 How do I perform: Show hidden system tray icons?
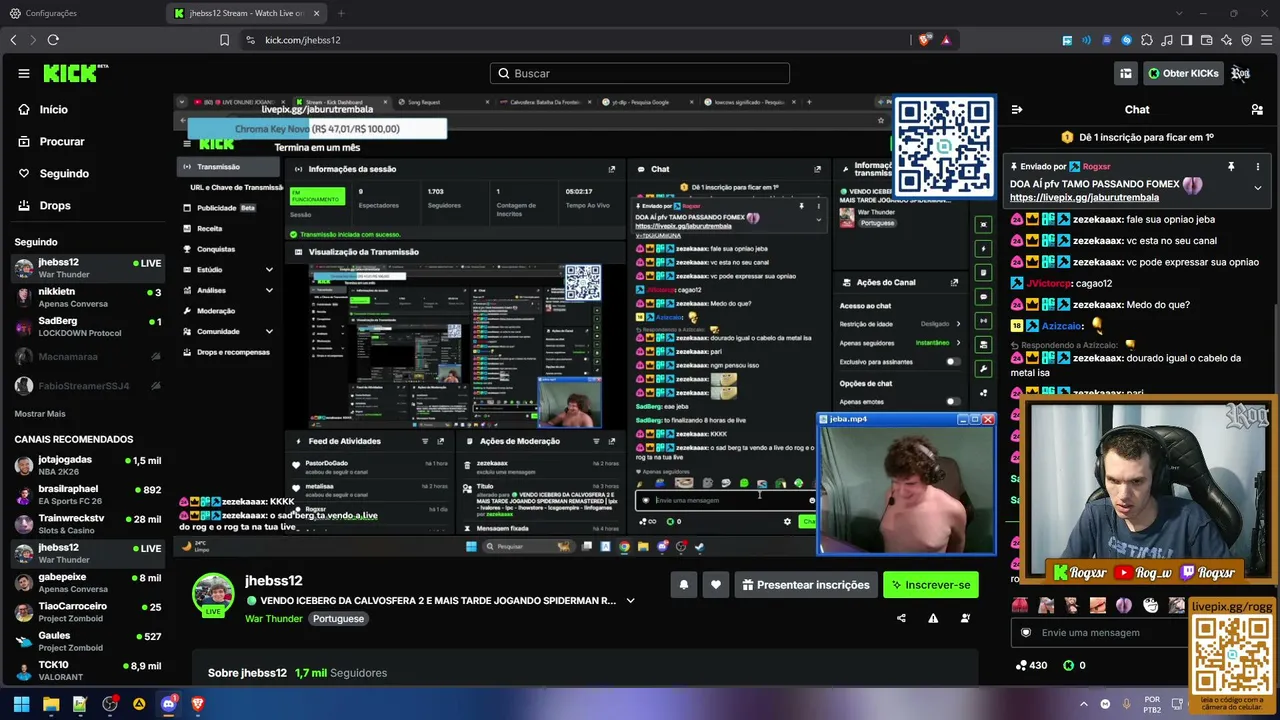(1084, 704)
